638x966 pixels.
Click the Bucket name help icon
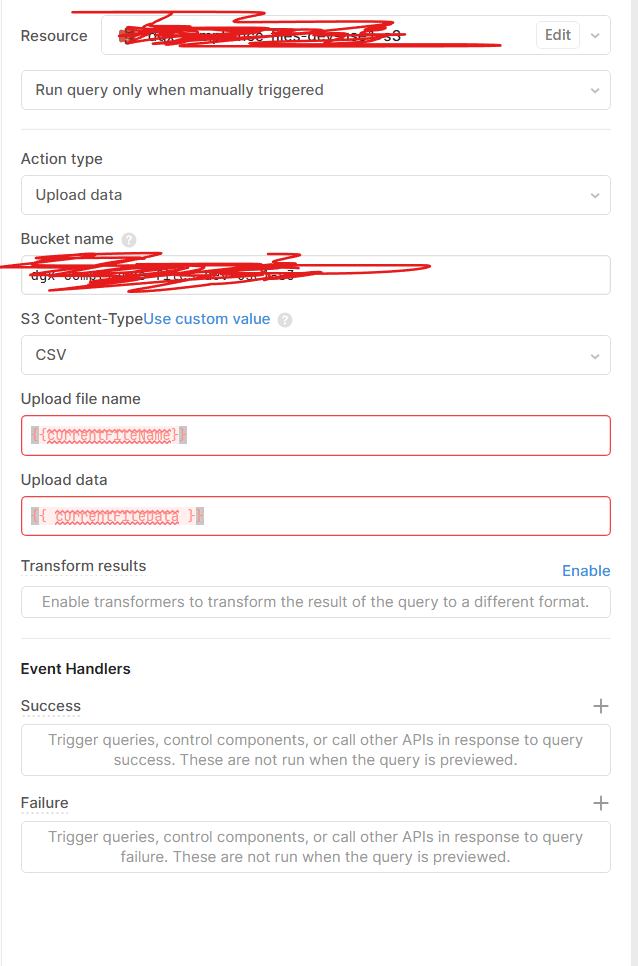click(128, 240)
